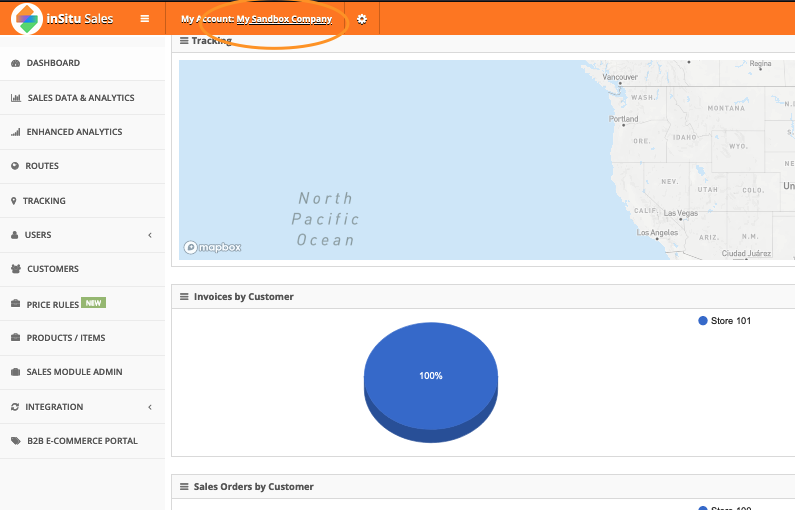Click the Mapbox logo on map

coord(212,247)
